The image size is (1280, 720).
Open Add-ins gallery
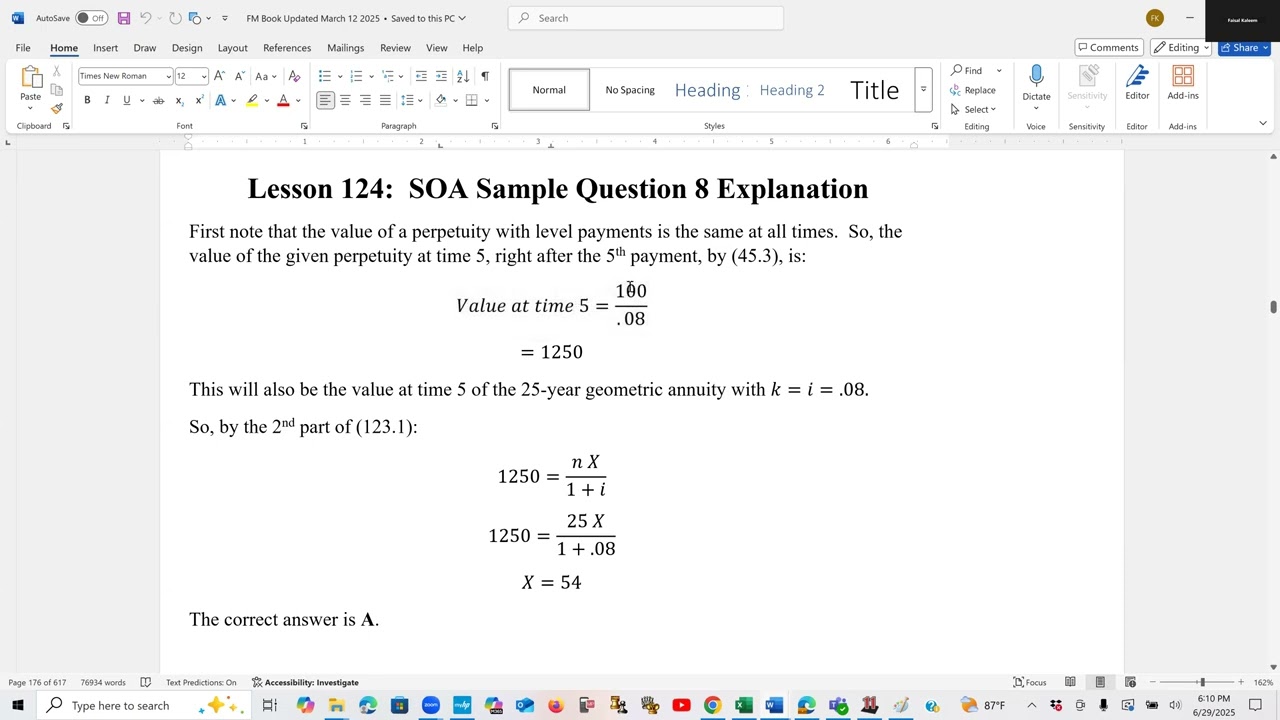click(x=1183, y=84)
